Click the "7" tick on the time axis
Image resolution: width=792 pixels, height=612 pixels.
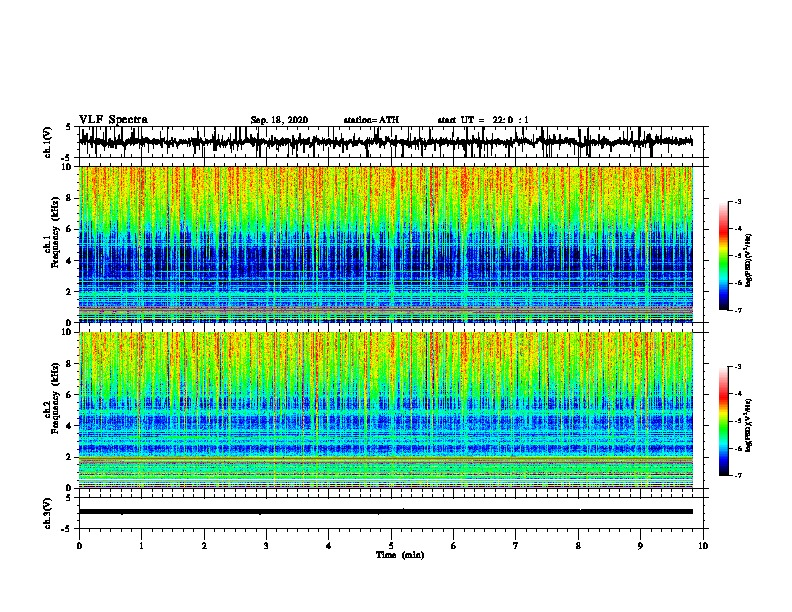(x=516, y=545)
